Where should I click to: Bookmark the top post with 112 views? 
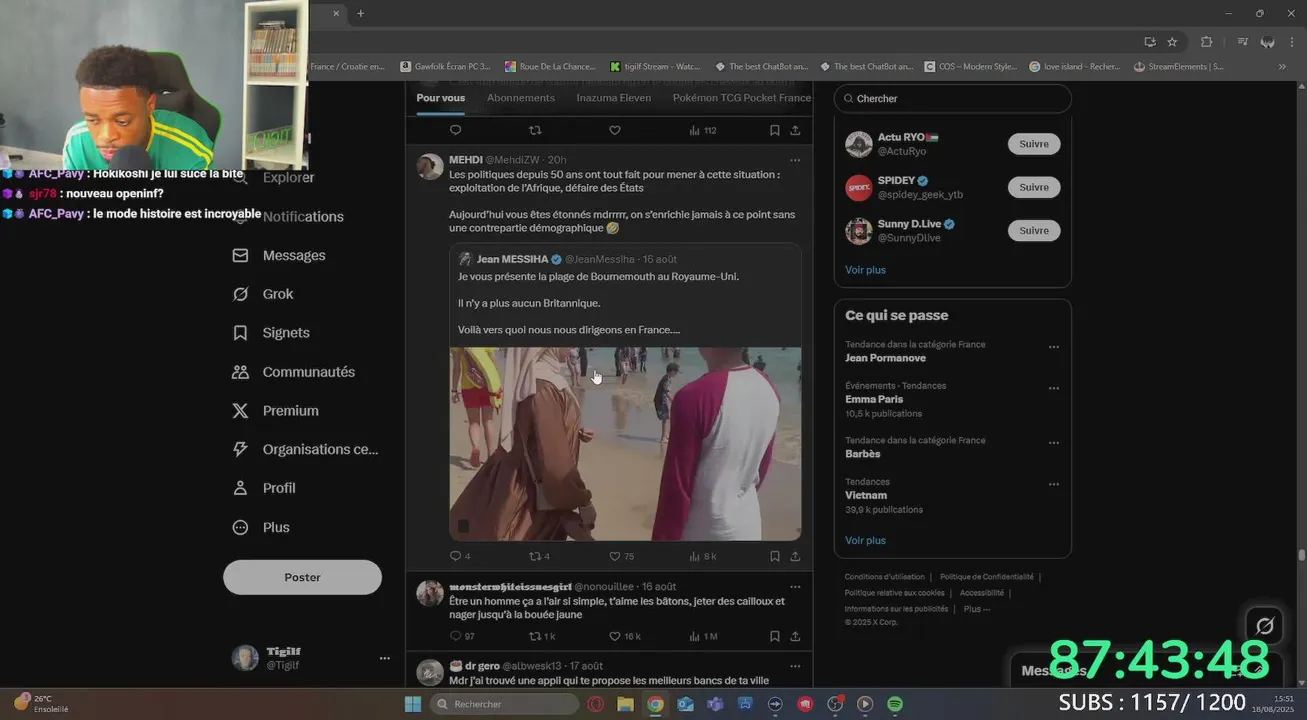775,130
